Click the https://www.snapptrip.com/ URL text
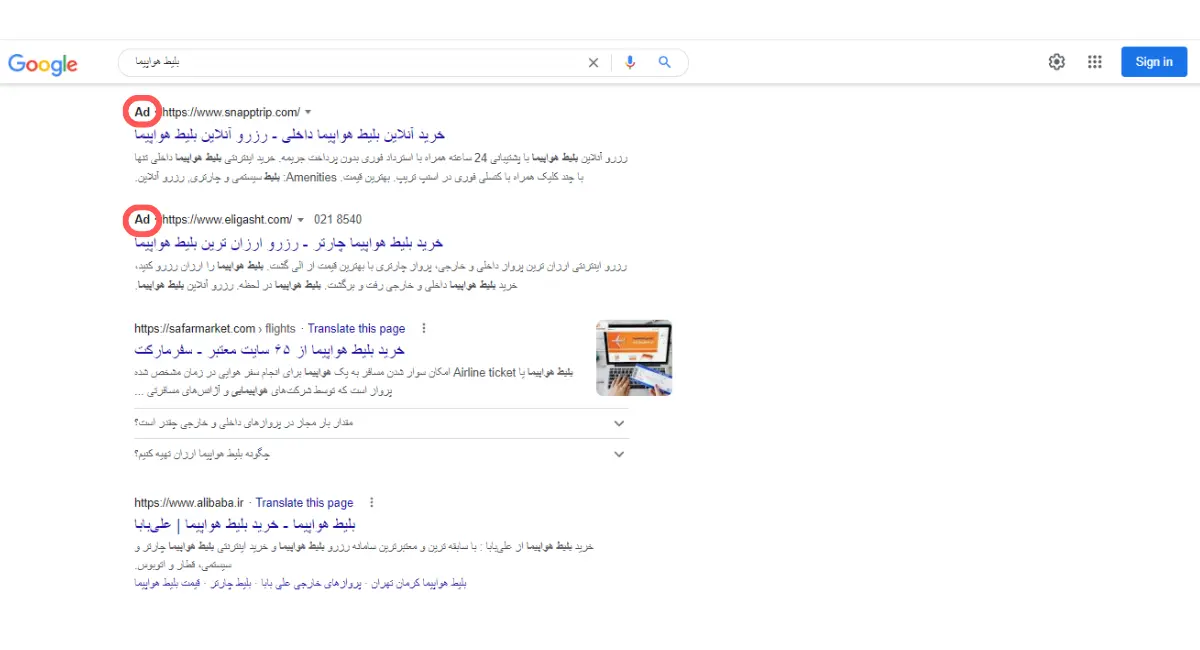The width and height of the screenshot is (1200, 650). pos(230,112)
